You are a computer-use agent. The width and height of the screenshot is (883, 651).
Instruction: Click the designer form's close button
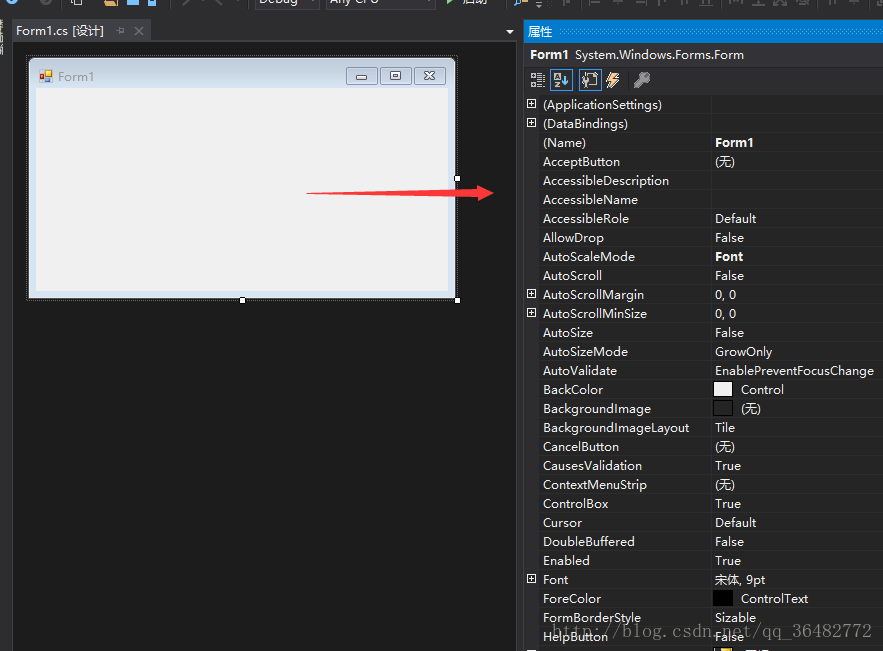click(430, 76)
